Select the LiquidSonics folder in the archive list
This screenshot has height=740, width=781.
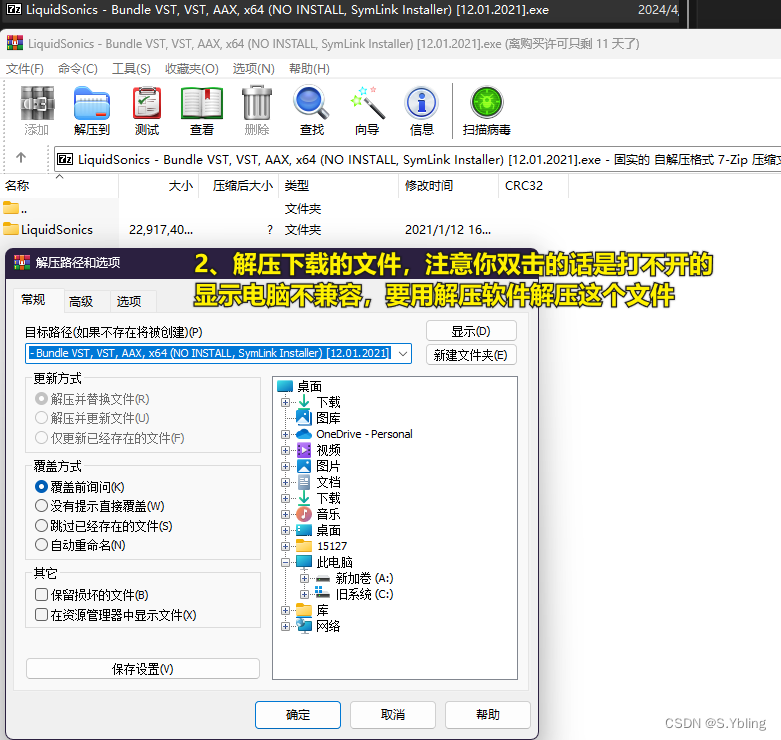tap(48, 230)
